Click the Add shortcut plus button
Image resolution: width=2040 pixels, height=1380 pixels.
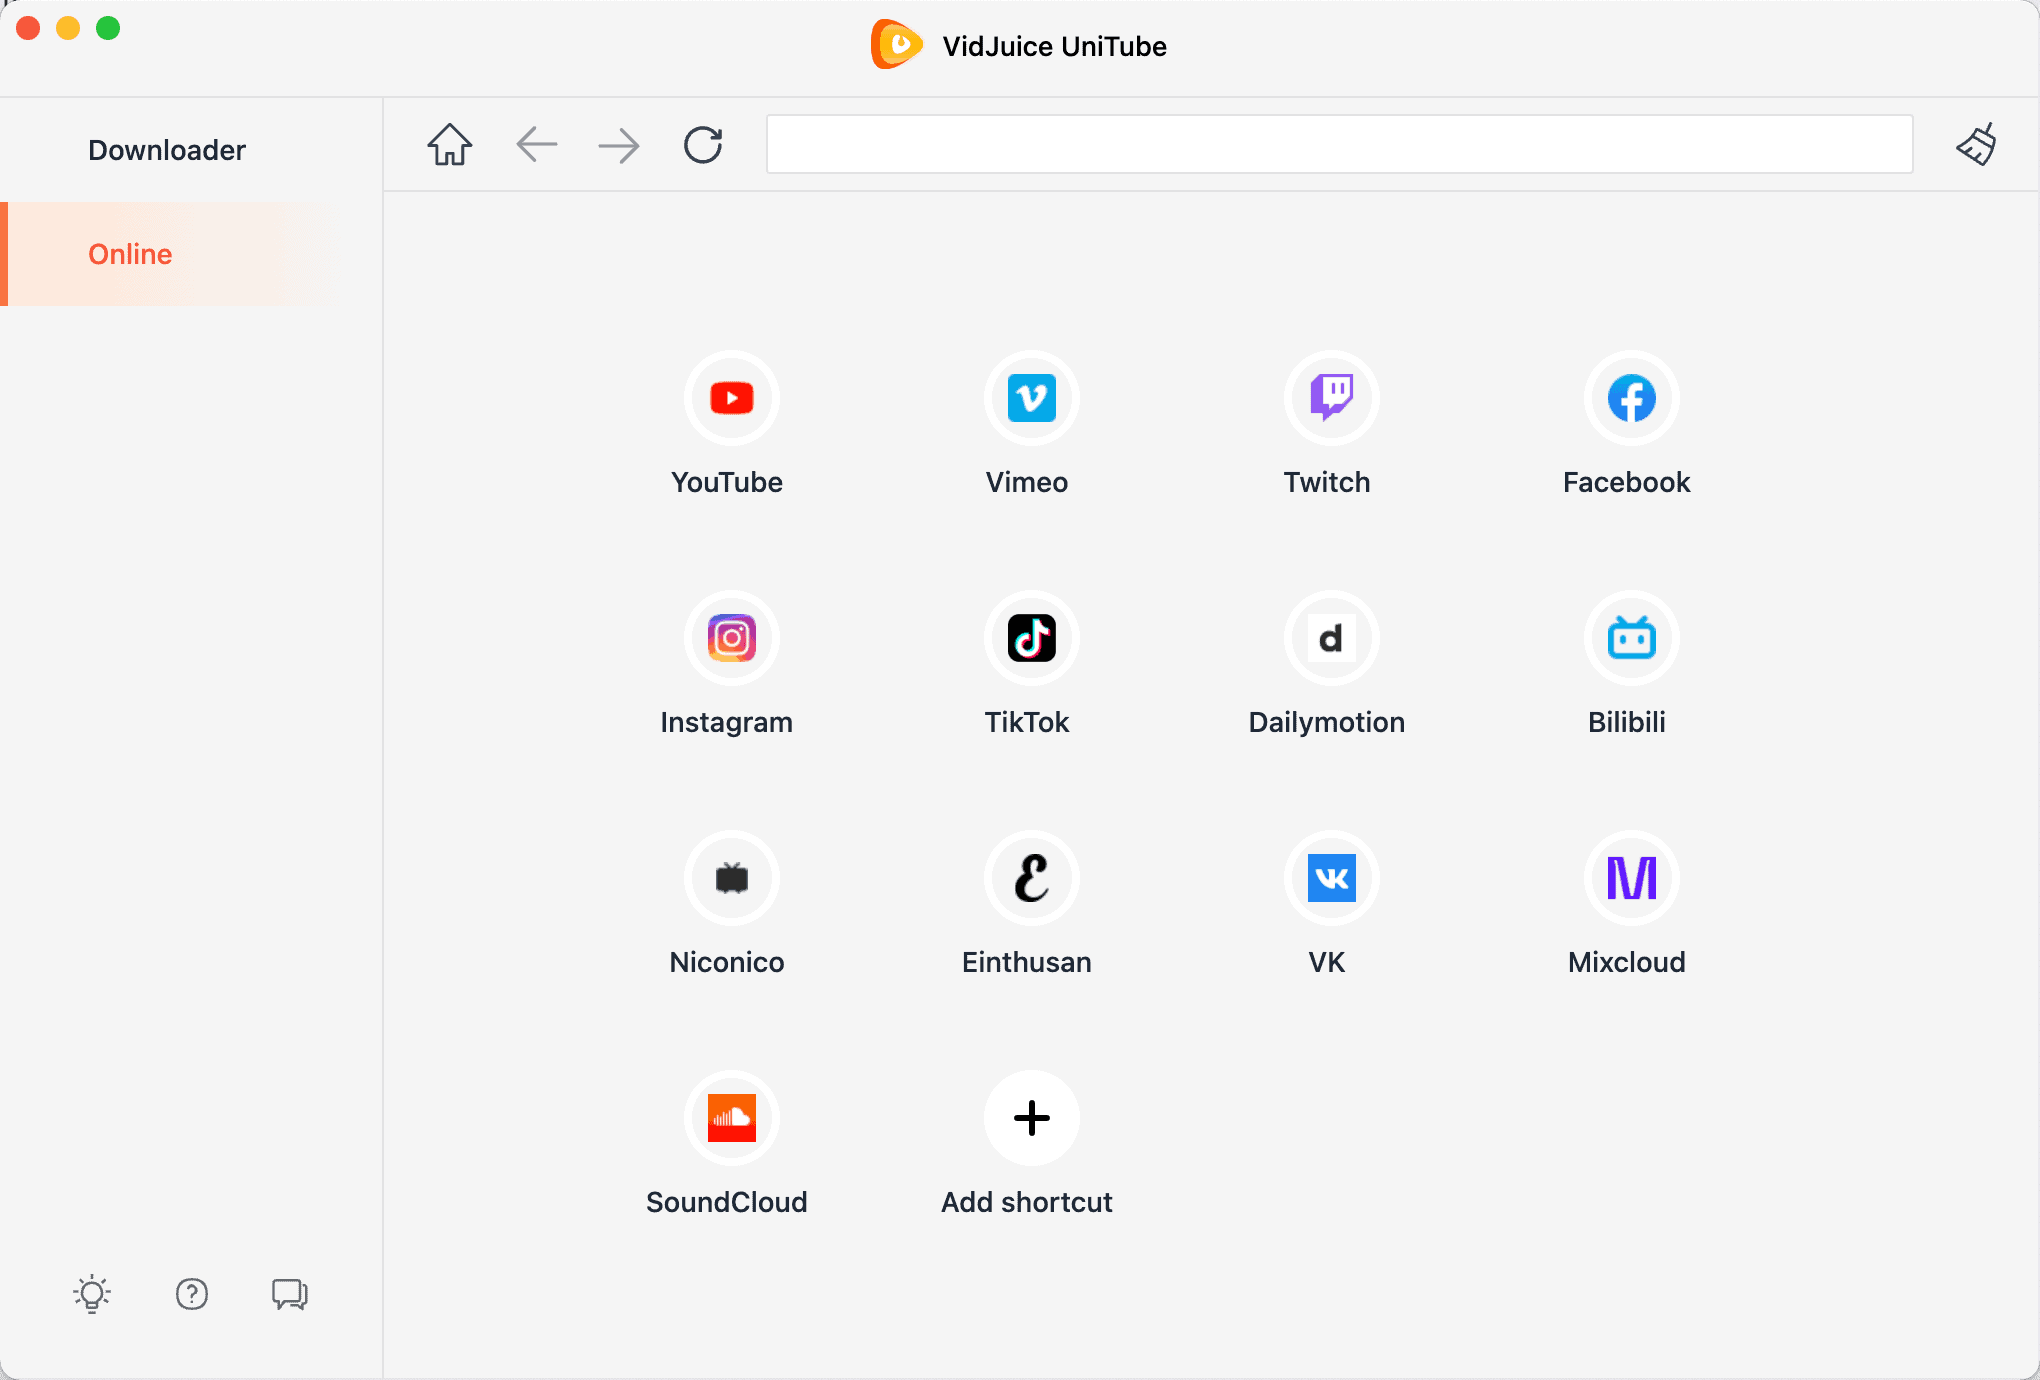[1031, 1118]
